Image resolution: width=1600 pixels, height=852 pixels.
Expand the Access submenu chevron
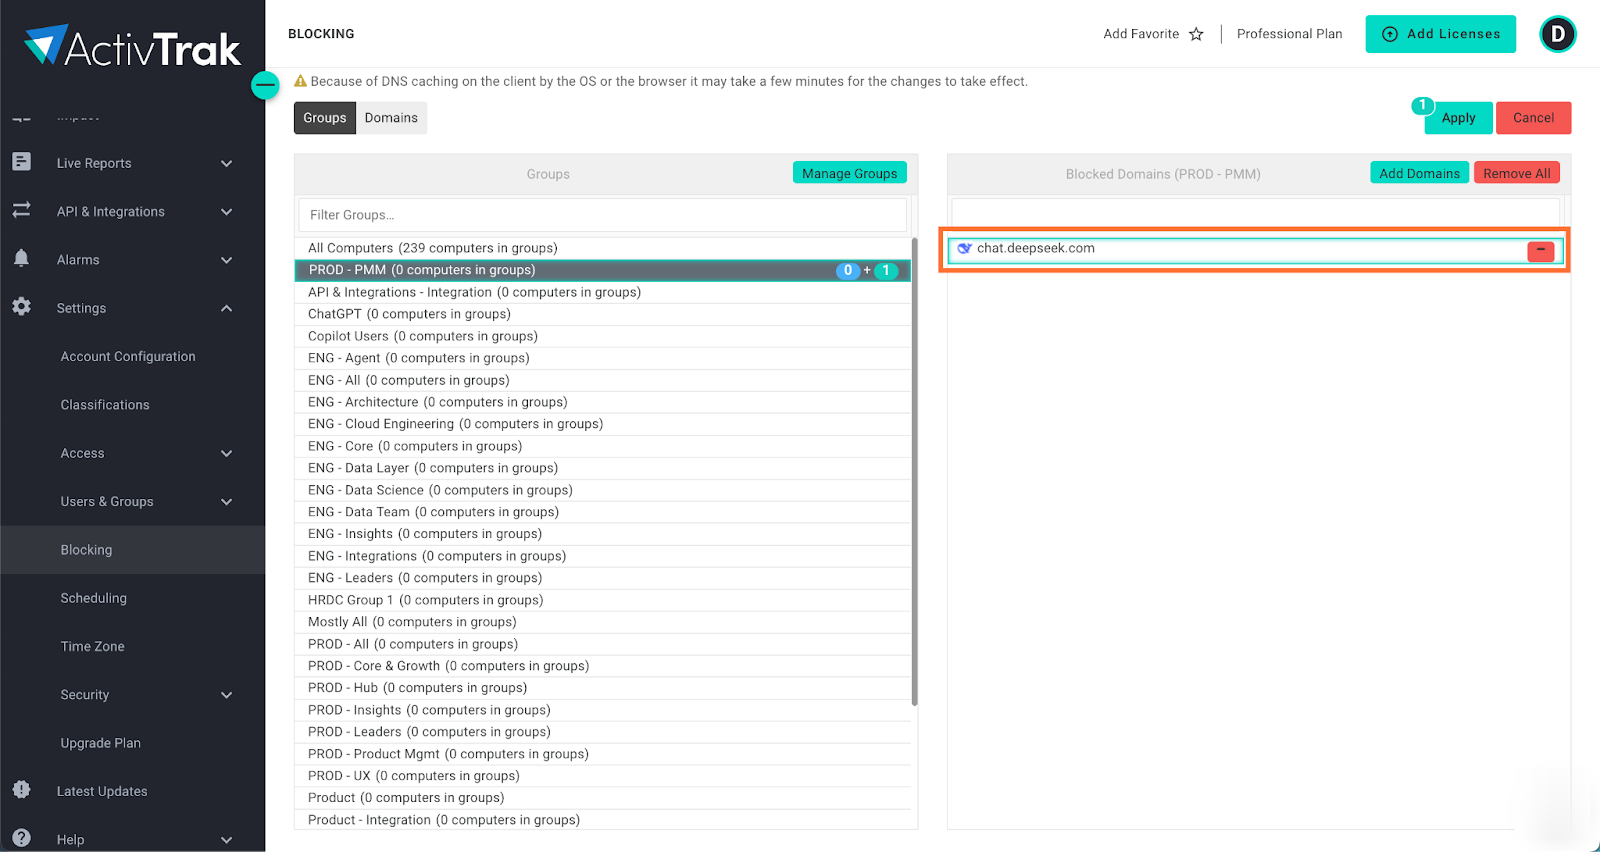pyautogui.click(x=227, y=453)
